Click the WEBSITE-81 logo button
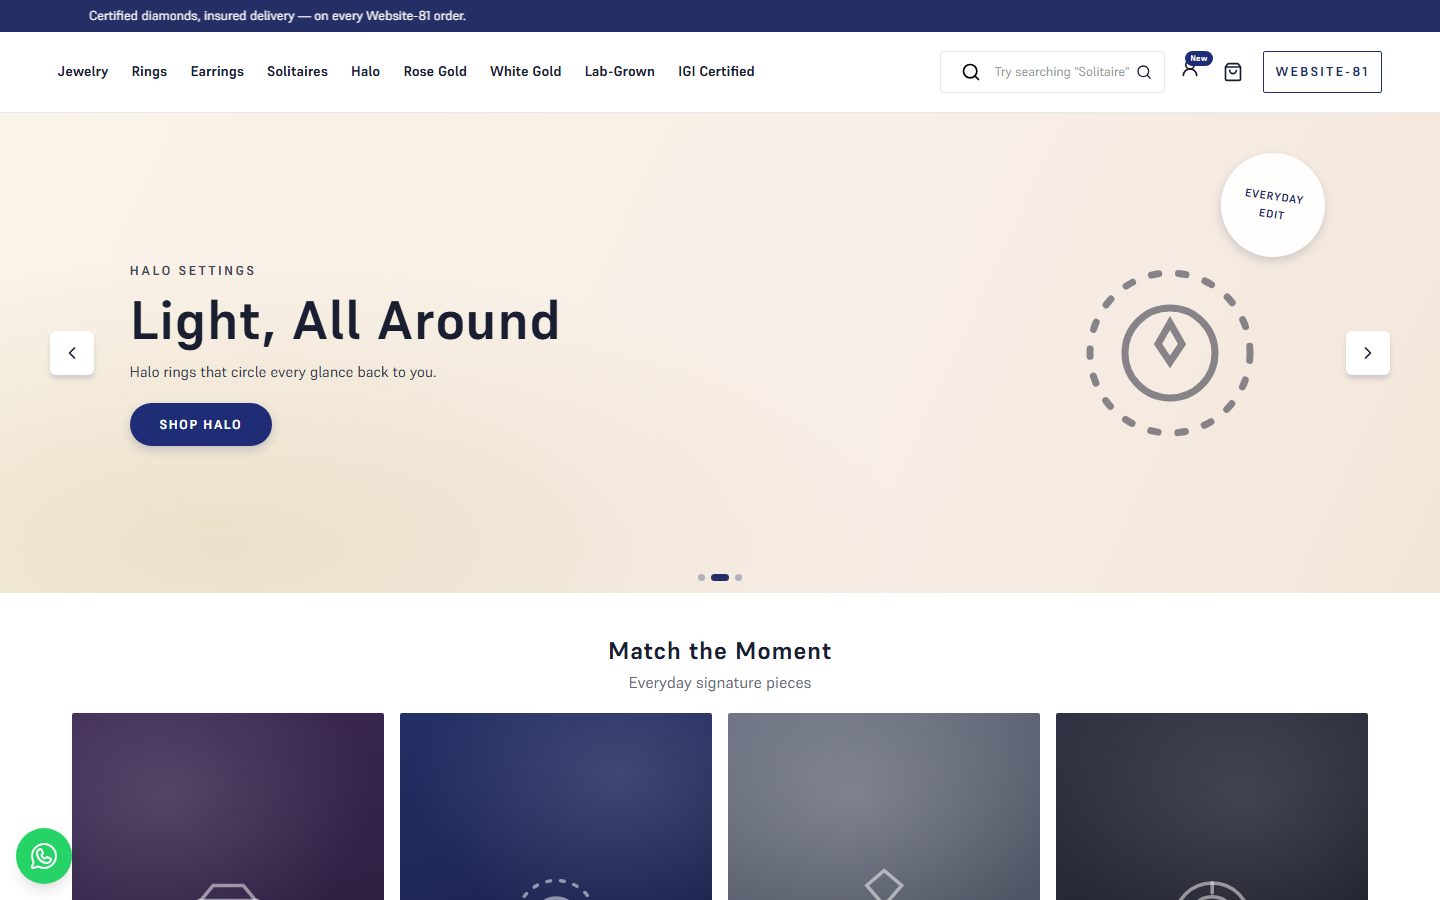This screenshot has width=1440, height=900. [1322, 72]
